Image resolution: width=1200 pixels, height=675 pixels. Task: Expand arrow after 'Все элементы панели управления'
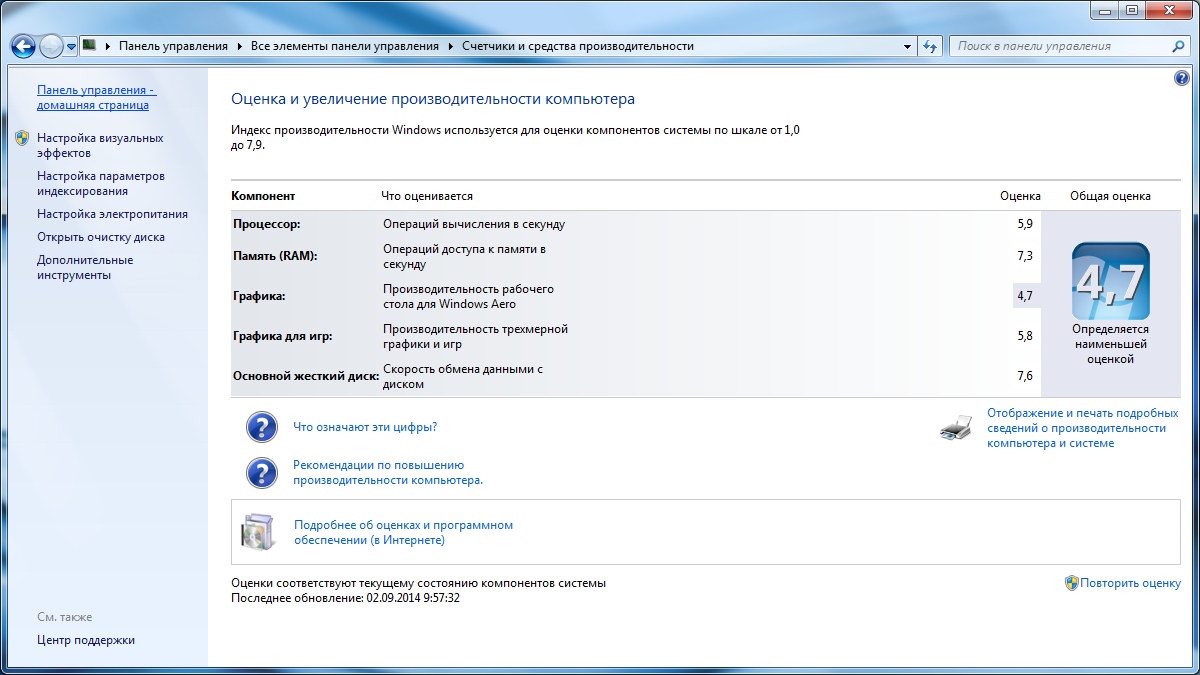pyautogui.click(x=451, y=46)
